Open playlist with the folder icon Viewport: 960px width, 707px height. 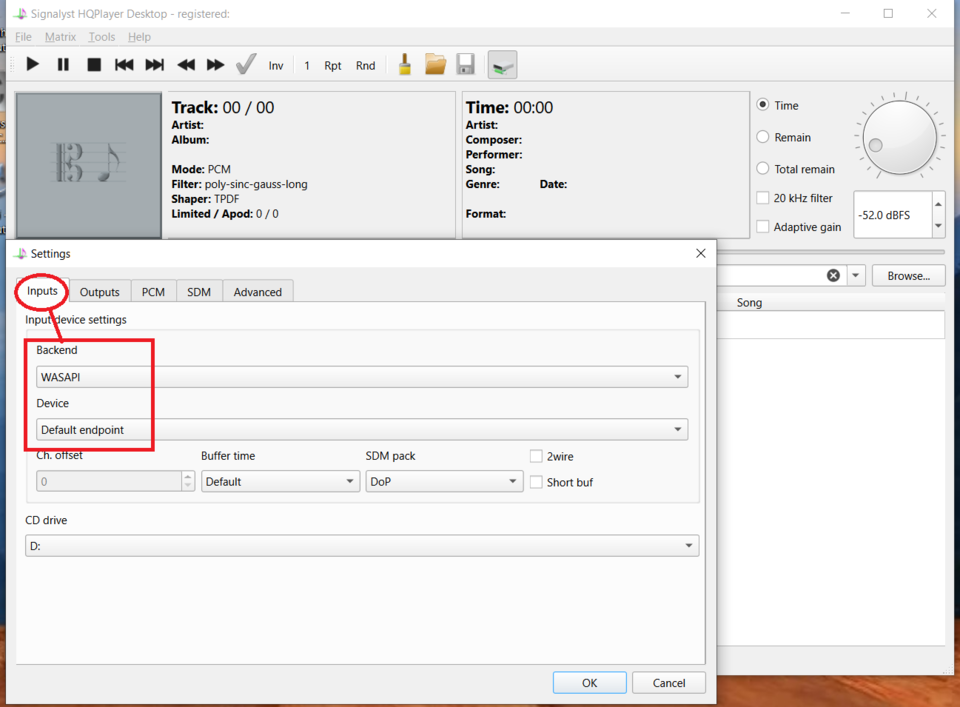click(435, 64)
